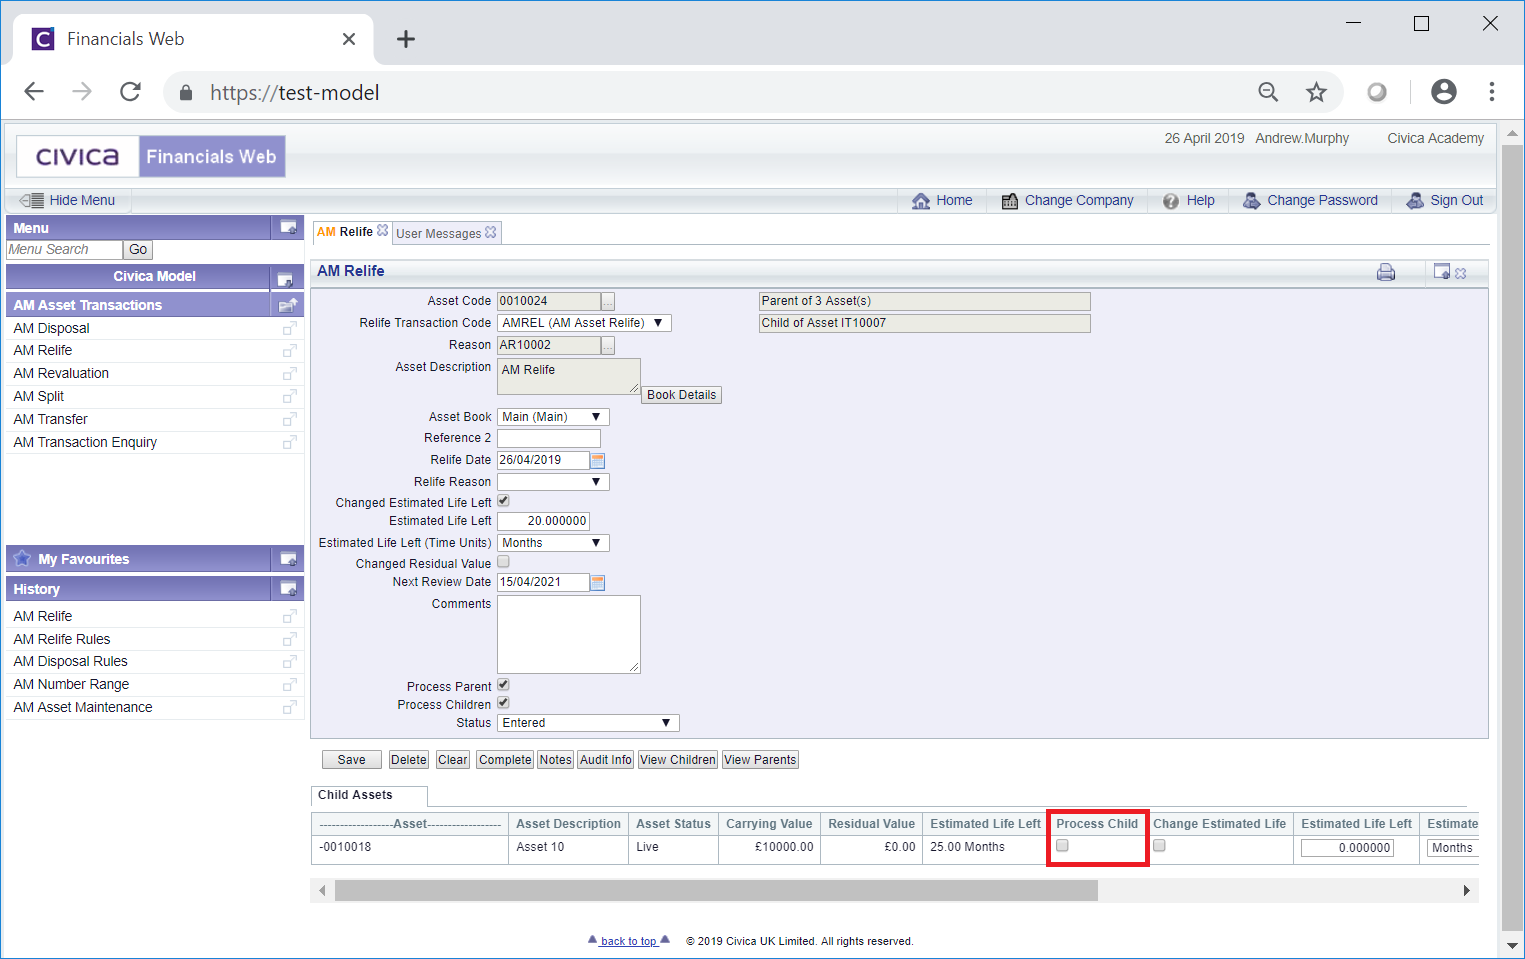Click the Asset Code lookup ellipsis button
This screenshot has width=1525, height=959.
(608, 301)
